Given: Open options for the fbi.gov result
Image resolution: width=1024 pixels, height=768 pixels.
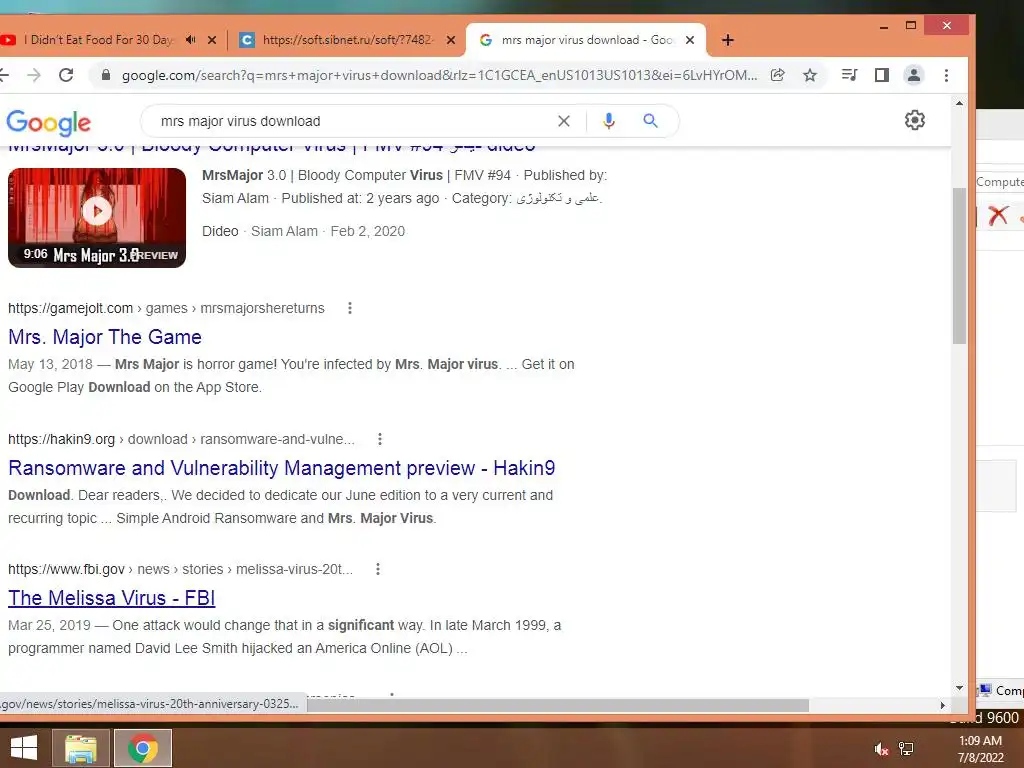Looking at the screenshot, I should coord(377,569).
